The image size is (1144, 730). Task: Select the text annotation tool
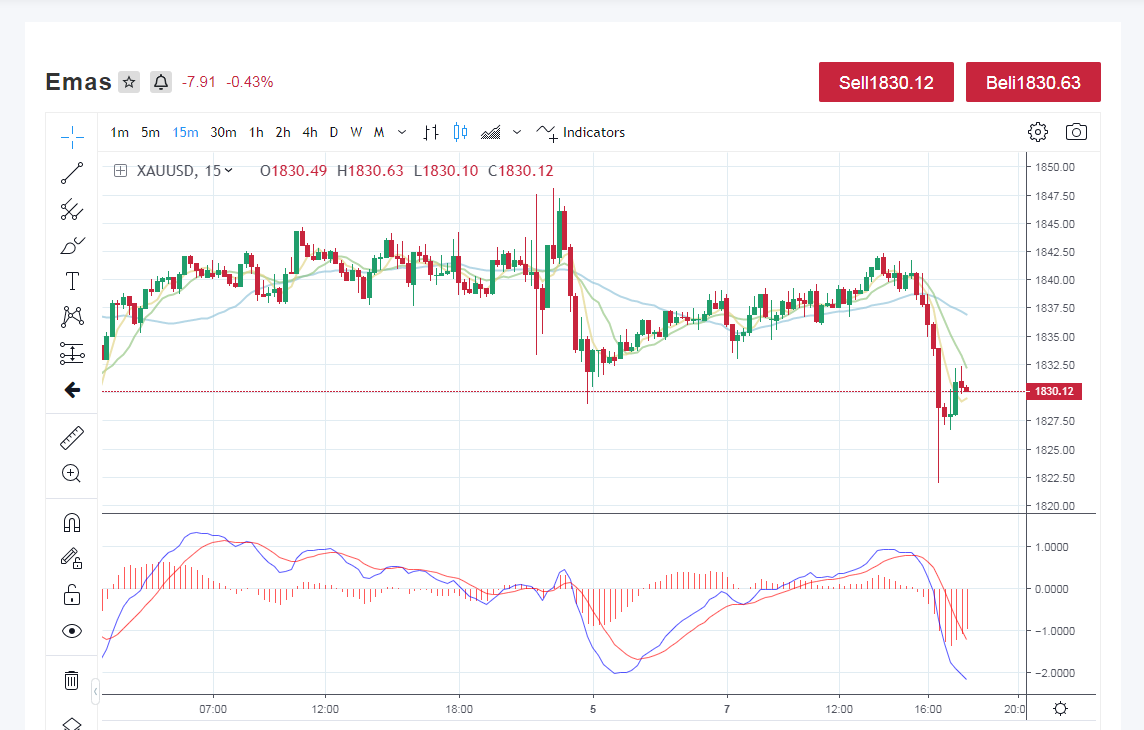coord(72,281)
